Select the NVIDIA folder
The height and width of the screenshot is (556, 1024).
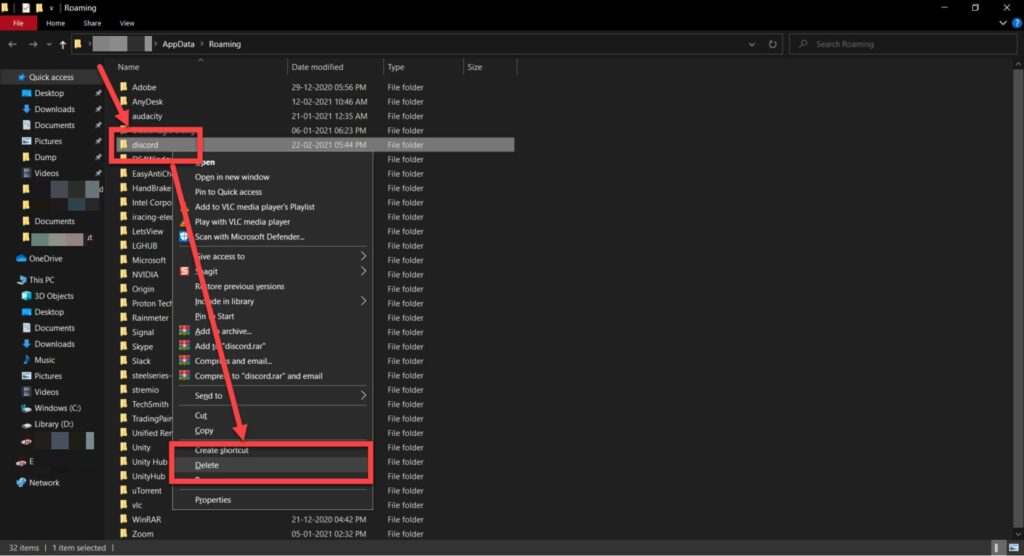(145, 275)
